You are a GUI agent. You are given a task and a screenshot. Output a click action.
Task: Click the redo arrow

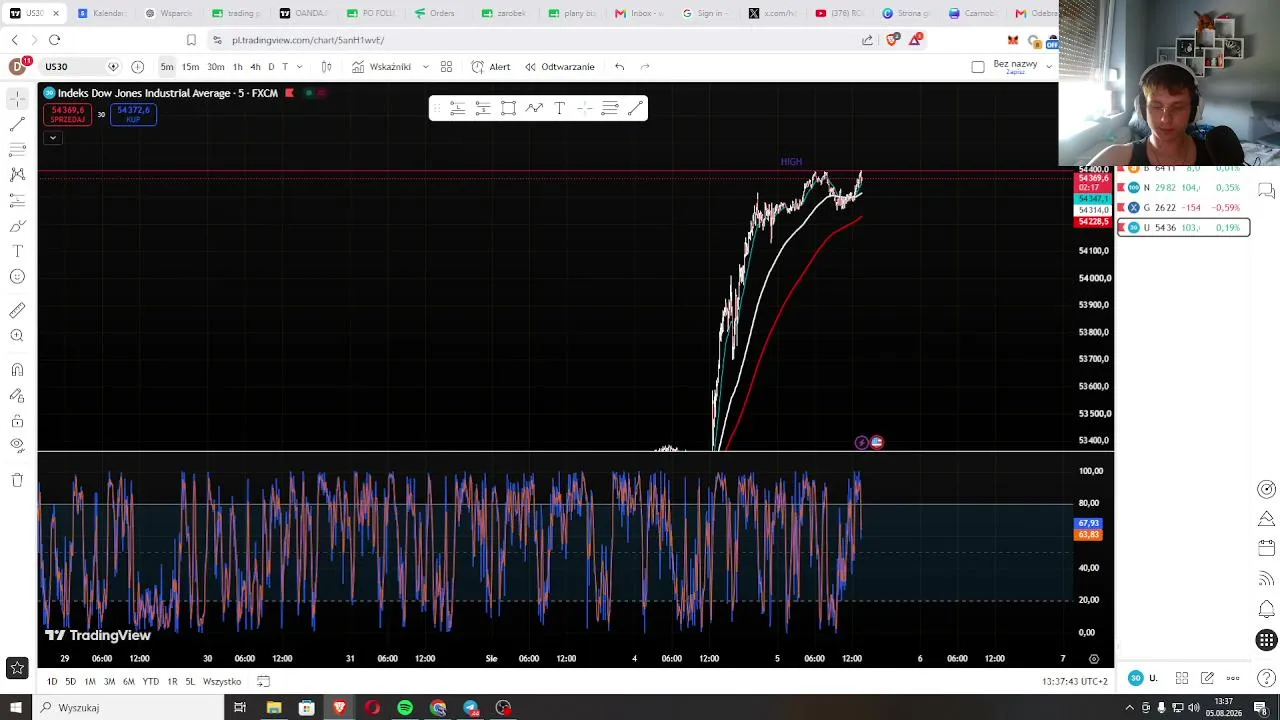point(645,67)
